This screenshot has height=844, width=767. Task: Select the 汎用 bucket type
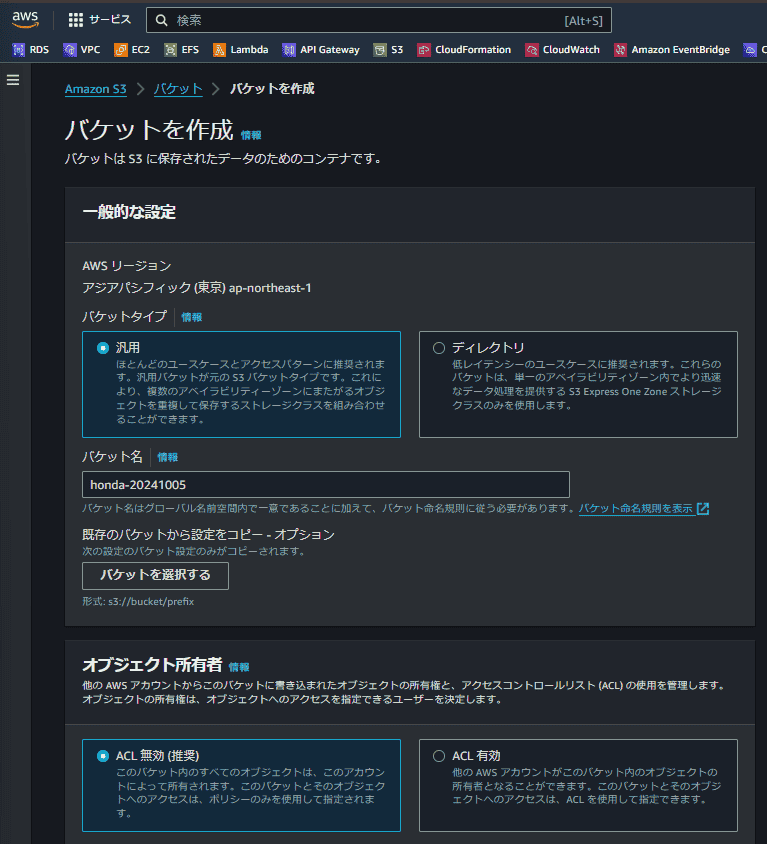click(x=241, y=384)
